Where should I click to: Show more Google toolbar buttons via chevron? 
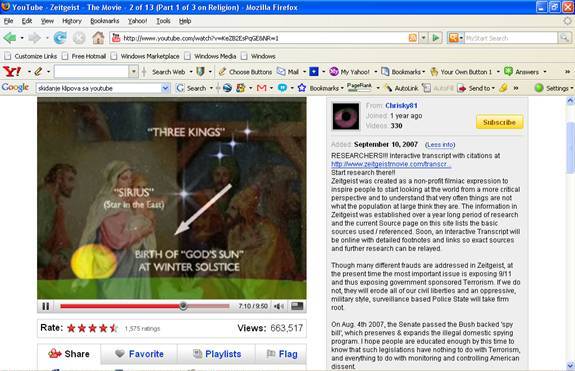pos(516,88)
